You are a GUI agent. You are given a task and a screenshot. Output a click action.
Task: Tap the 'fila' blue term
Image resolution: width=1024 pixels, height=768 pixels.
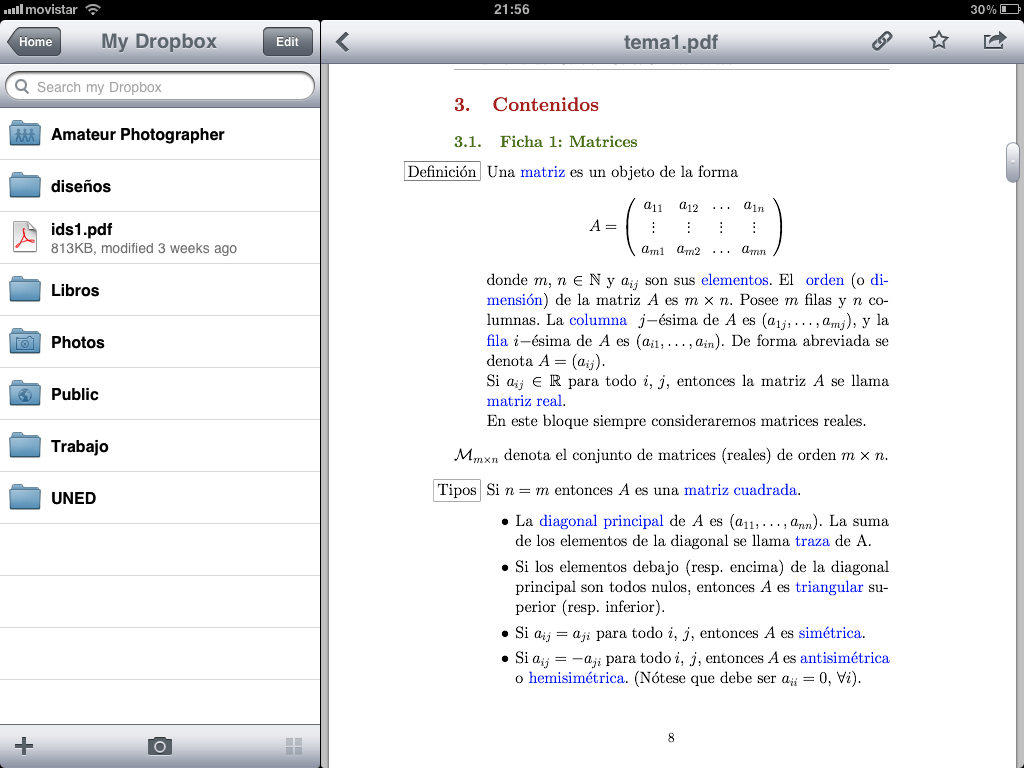tap(497, 341)
